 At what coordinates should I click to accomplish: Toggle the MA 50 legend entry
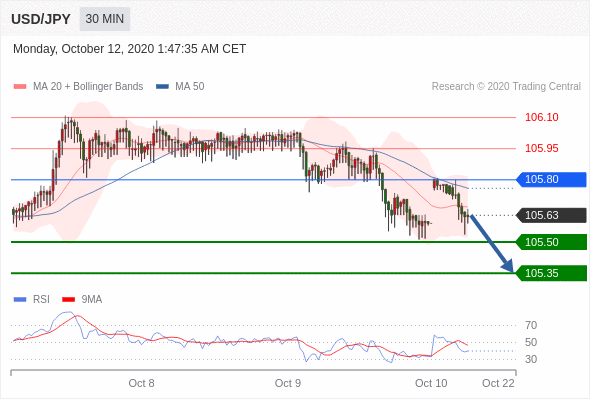[180, 87]
